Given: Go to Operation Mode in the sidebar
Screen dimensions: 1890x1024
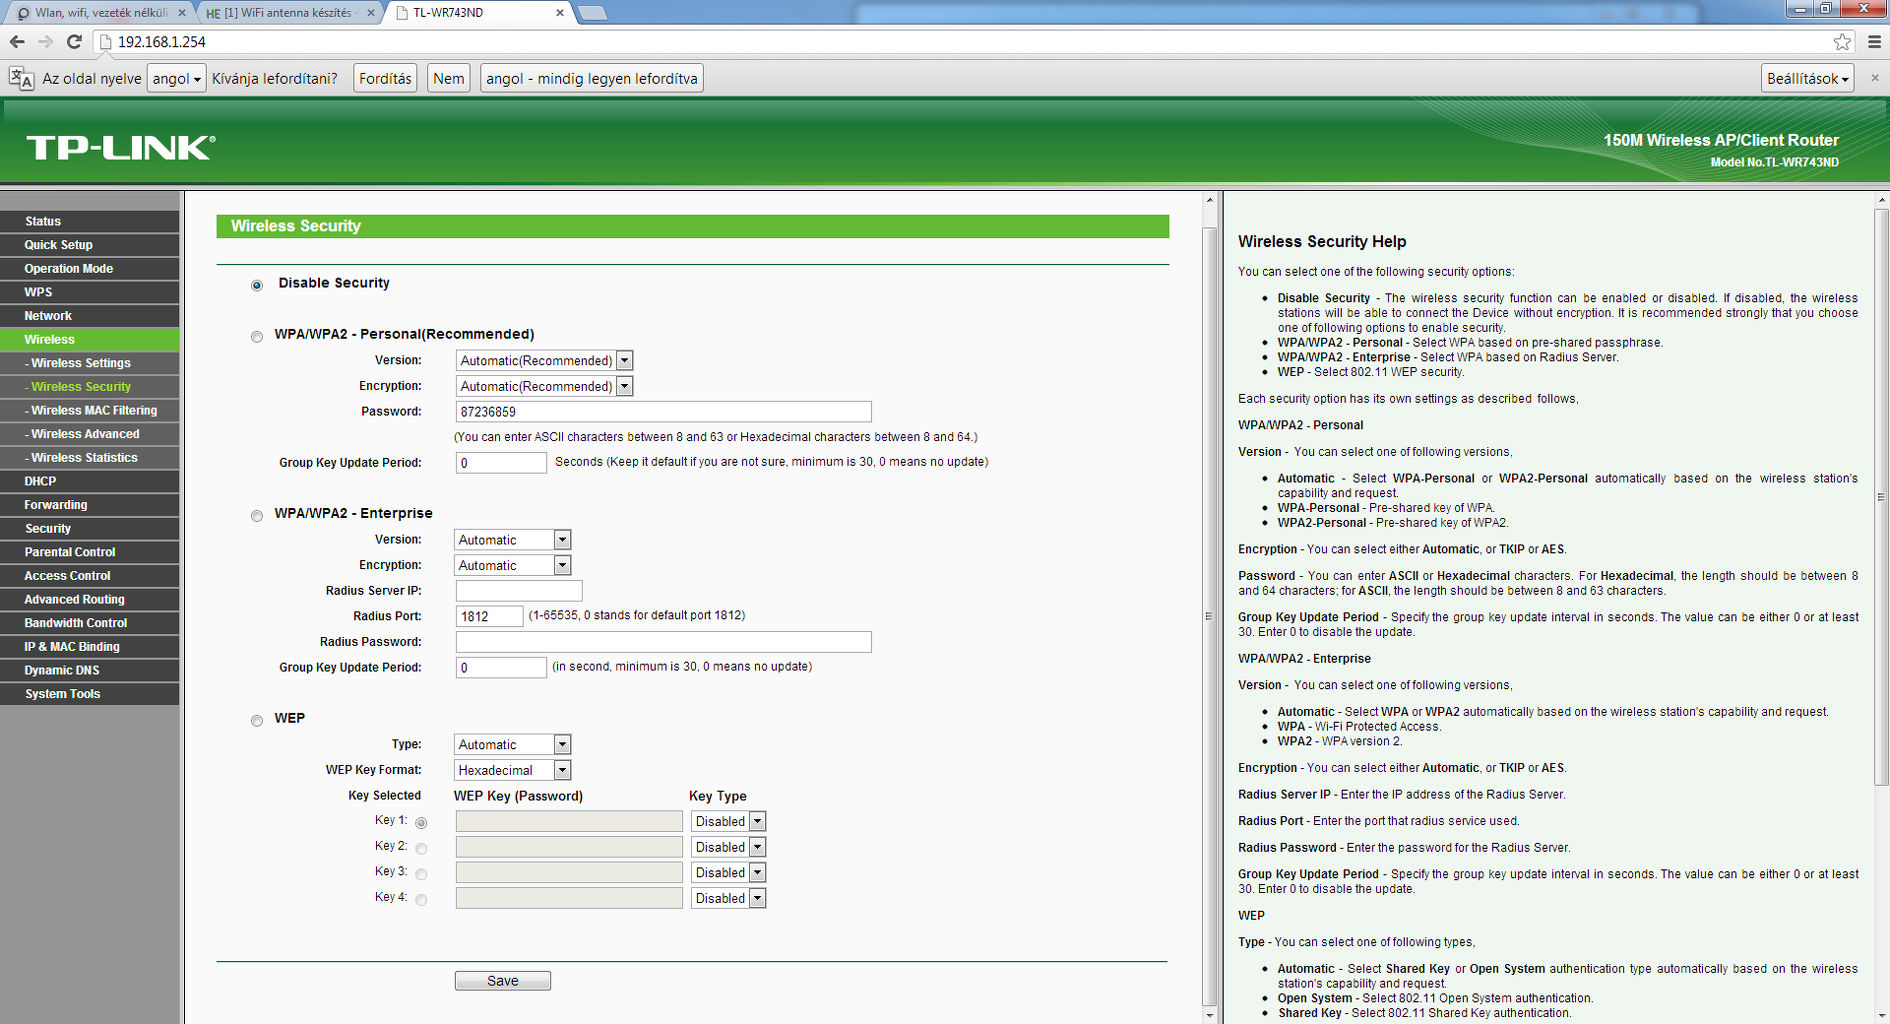Looking at the screenshot, I should [90, 269].
